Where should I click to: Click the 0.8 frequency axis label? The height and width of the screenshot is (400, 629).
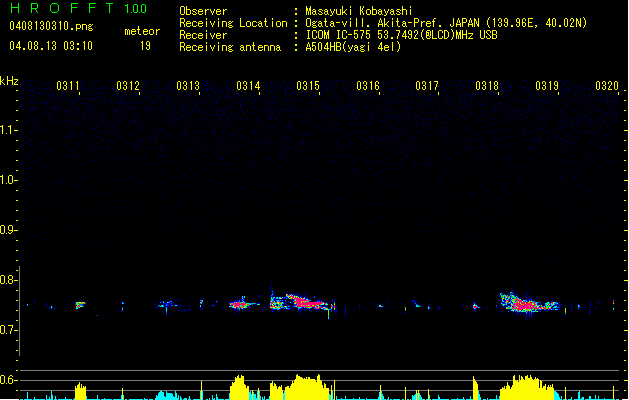click(8, 280)
